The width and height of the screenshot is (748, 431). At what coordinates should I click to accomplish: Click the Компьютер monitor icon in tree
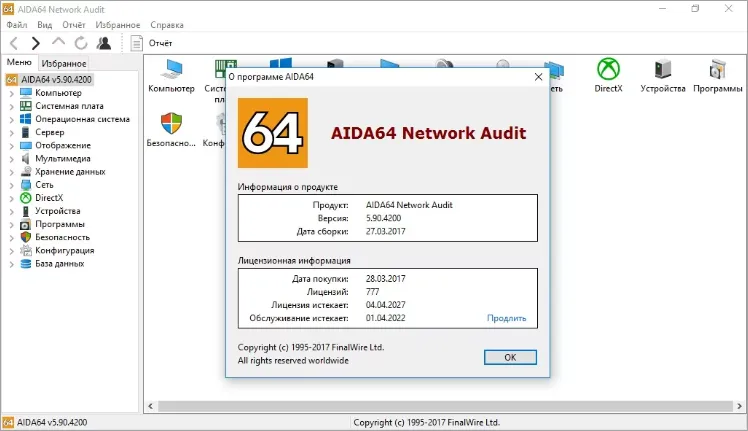pyautogui.click(x=26, y=93)
